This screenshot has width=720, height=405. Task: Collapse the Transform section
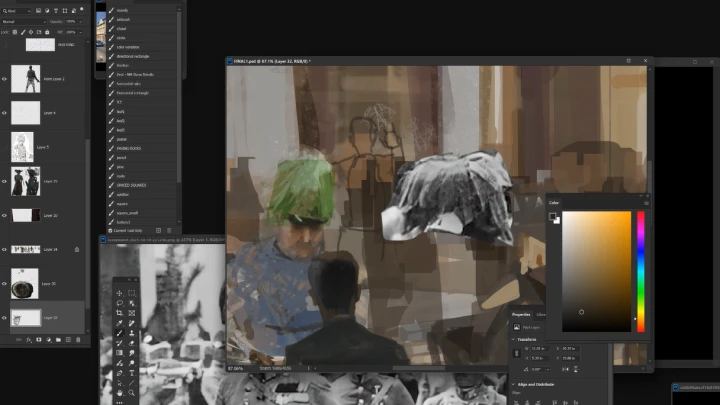point(513,339)
